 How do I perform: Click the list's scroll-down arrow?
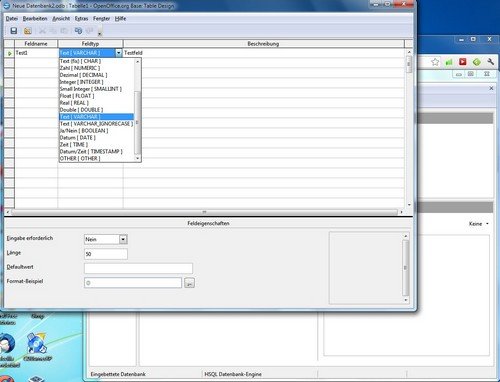click(x=137, y=159)
